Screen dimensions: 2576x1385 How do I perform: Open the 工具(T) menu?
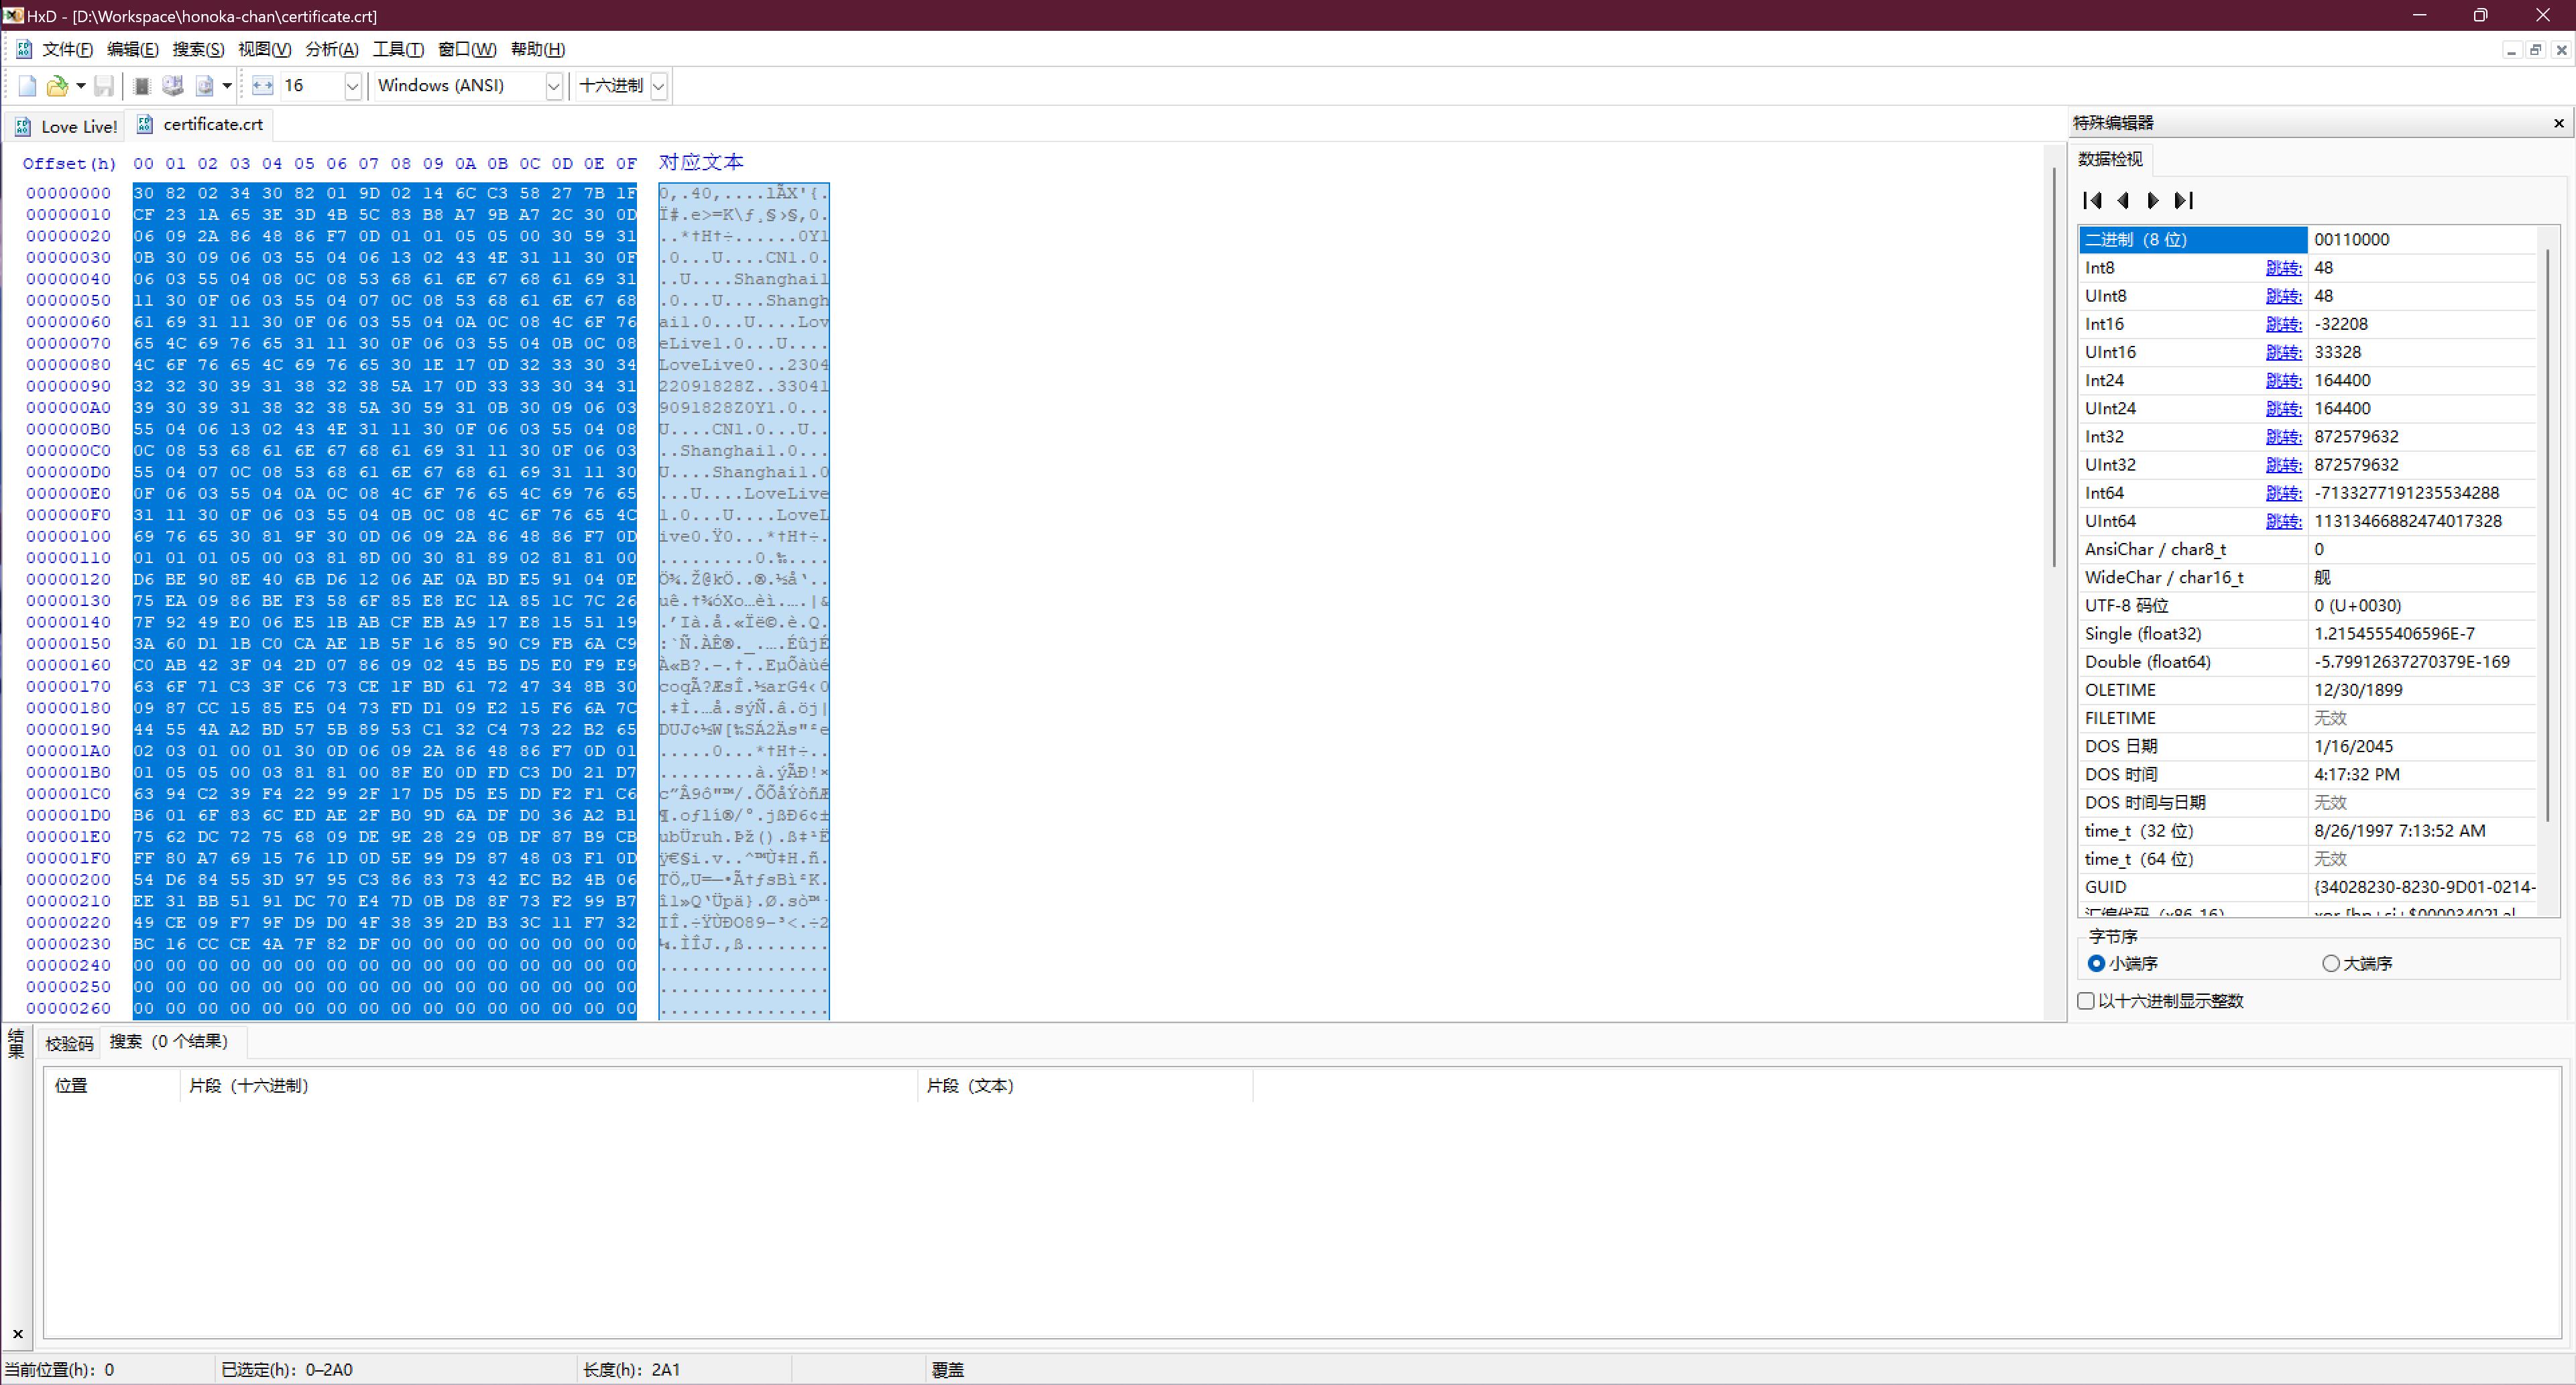click(x=398, y=49)
